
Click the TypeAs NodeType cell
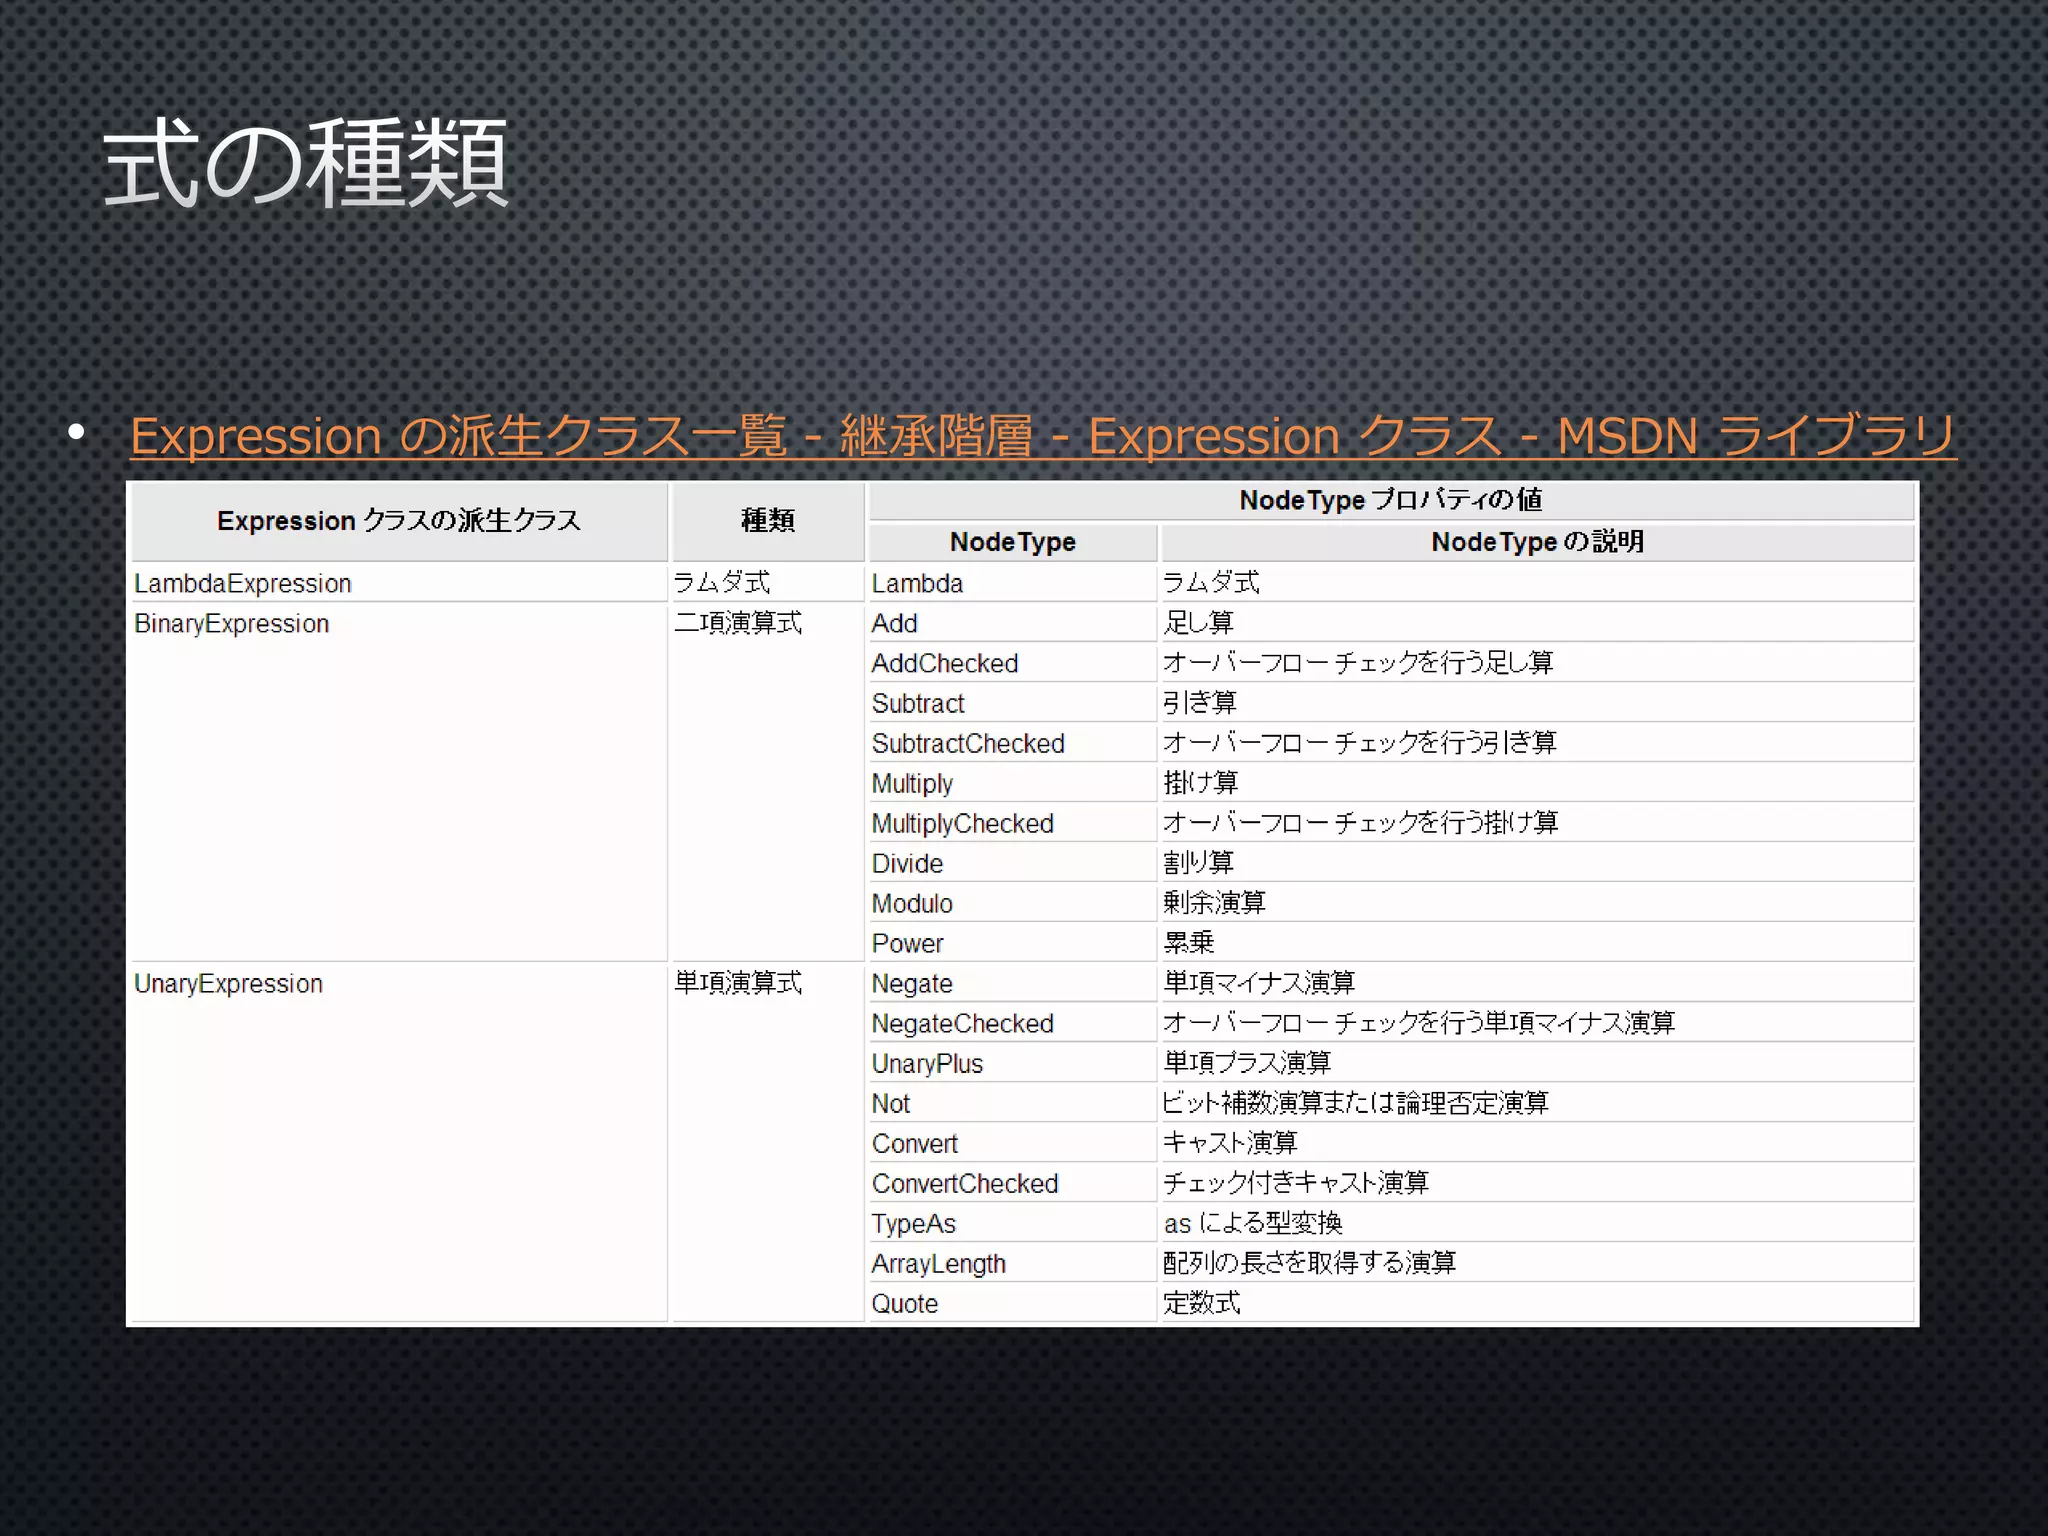pyautogui.click(x=1013, y=1223)
